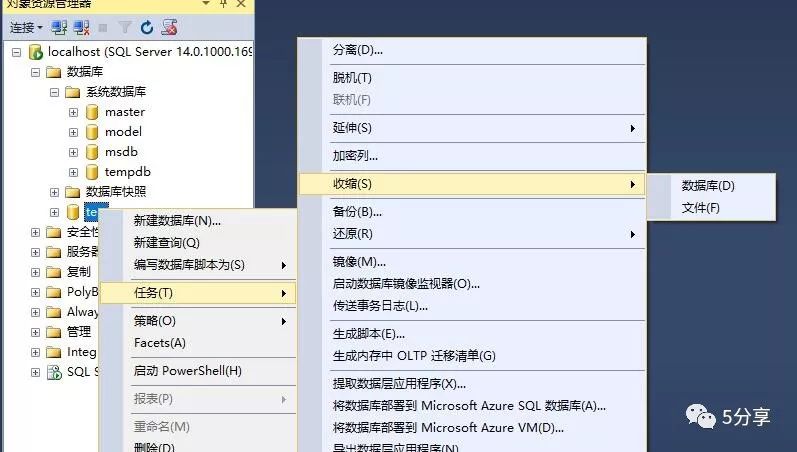Click the msdb database cylinder icon

(x=92, y=152)
